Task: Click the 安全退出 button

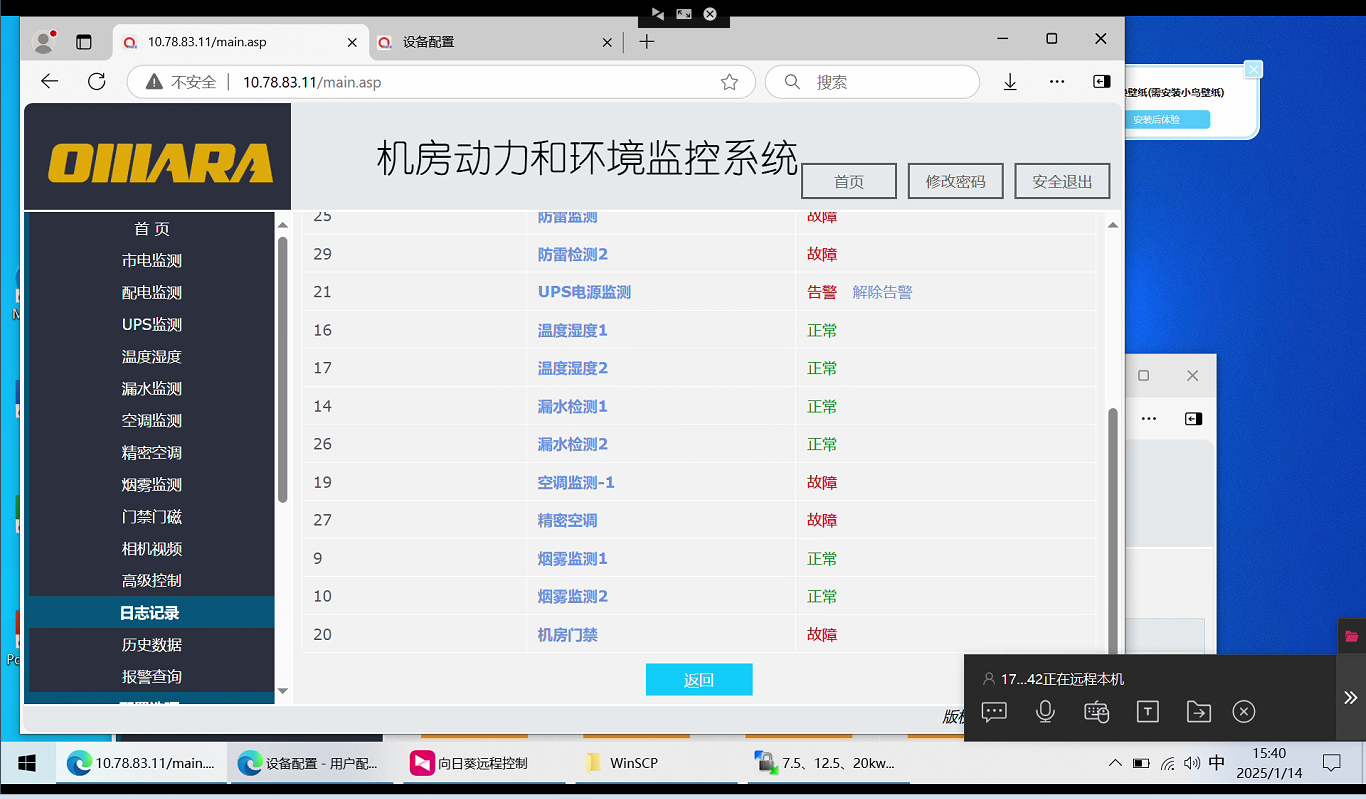Action: (1062, 181)
